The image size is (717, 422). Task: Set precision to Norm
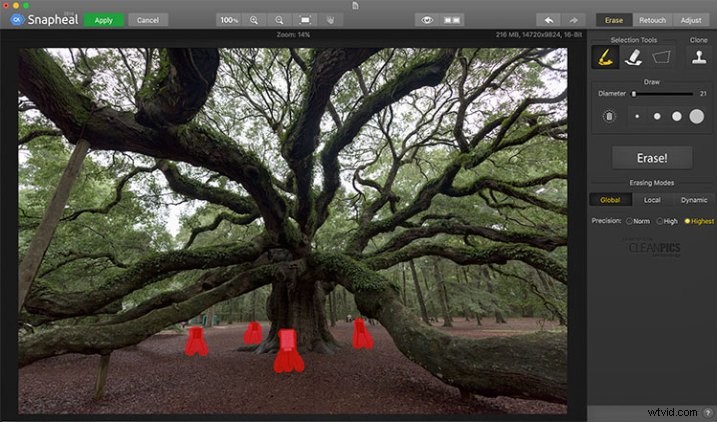tap(638, 221)
